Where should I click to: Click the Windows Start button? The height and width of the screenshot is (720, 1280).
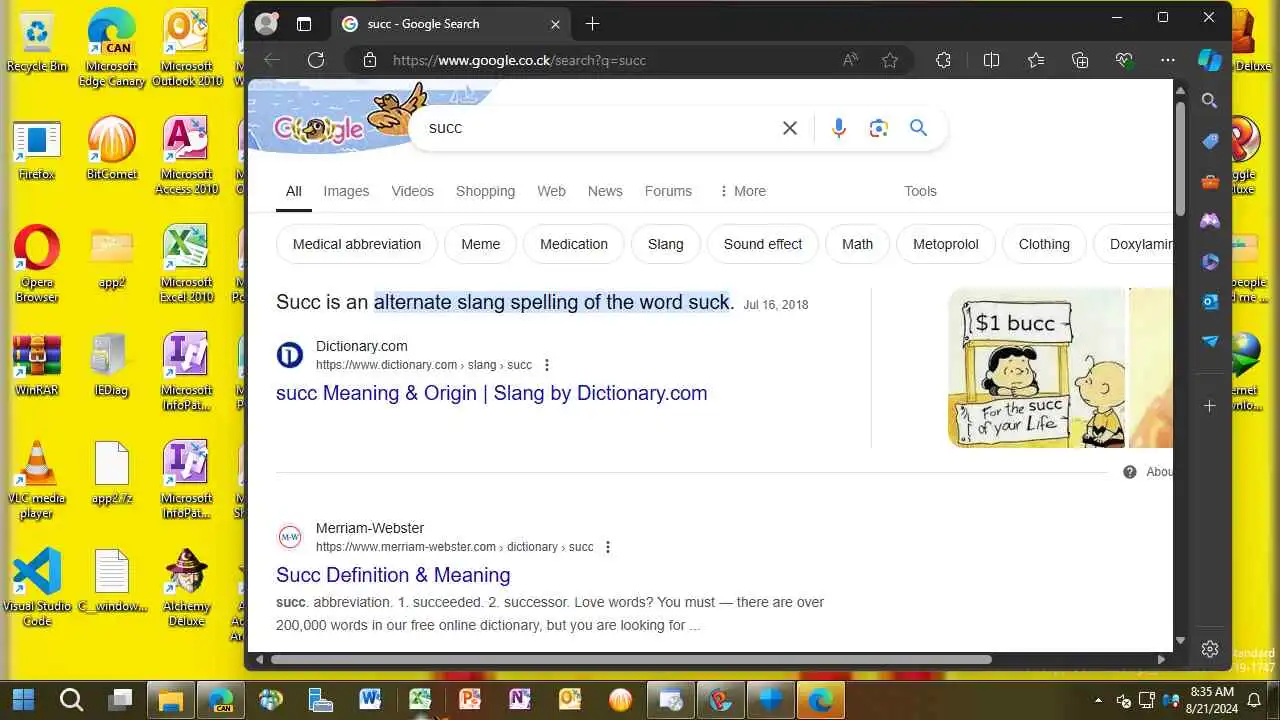tap(23, 699)
